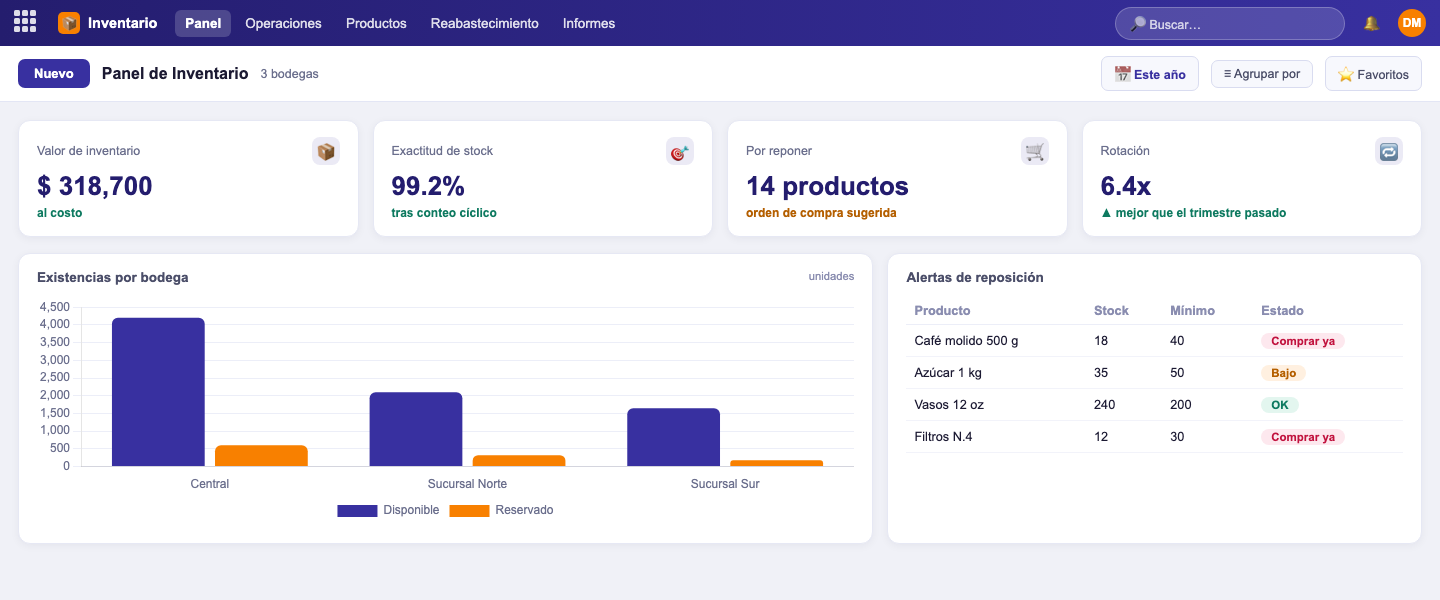The height and width of the screenshot is (600, 1440).
Task: Click the Central axis label
Action: (210, 484)
